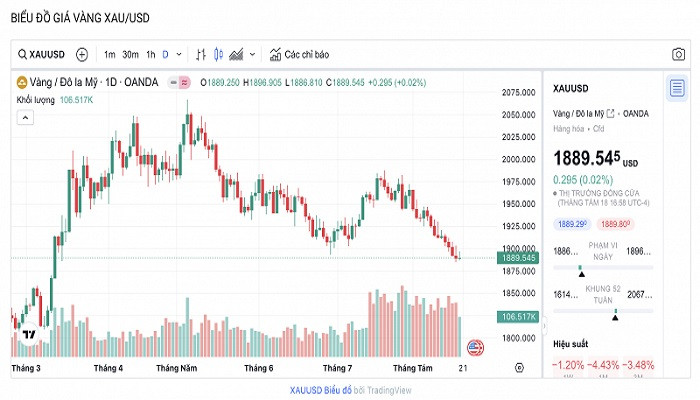Open the chart style dropdown arrow
Viewport: 700px width, 400px height.
click(x=252, y=54)
